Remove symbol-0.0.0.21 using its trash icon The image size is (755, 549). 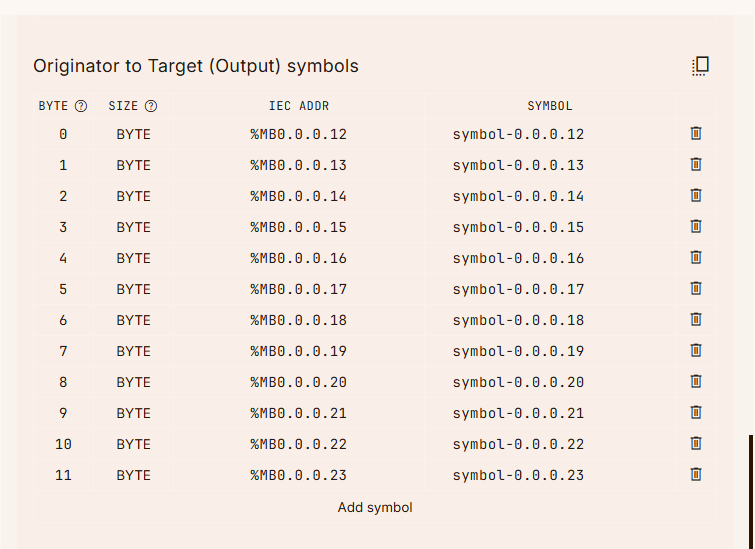696,412
